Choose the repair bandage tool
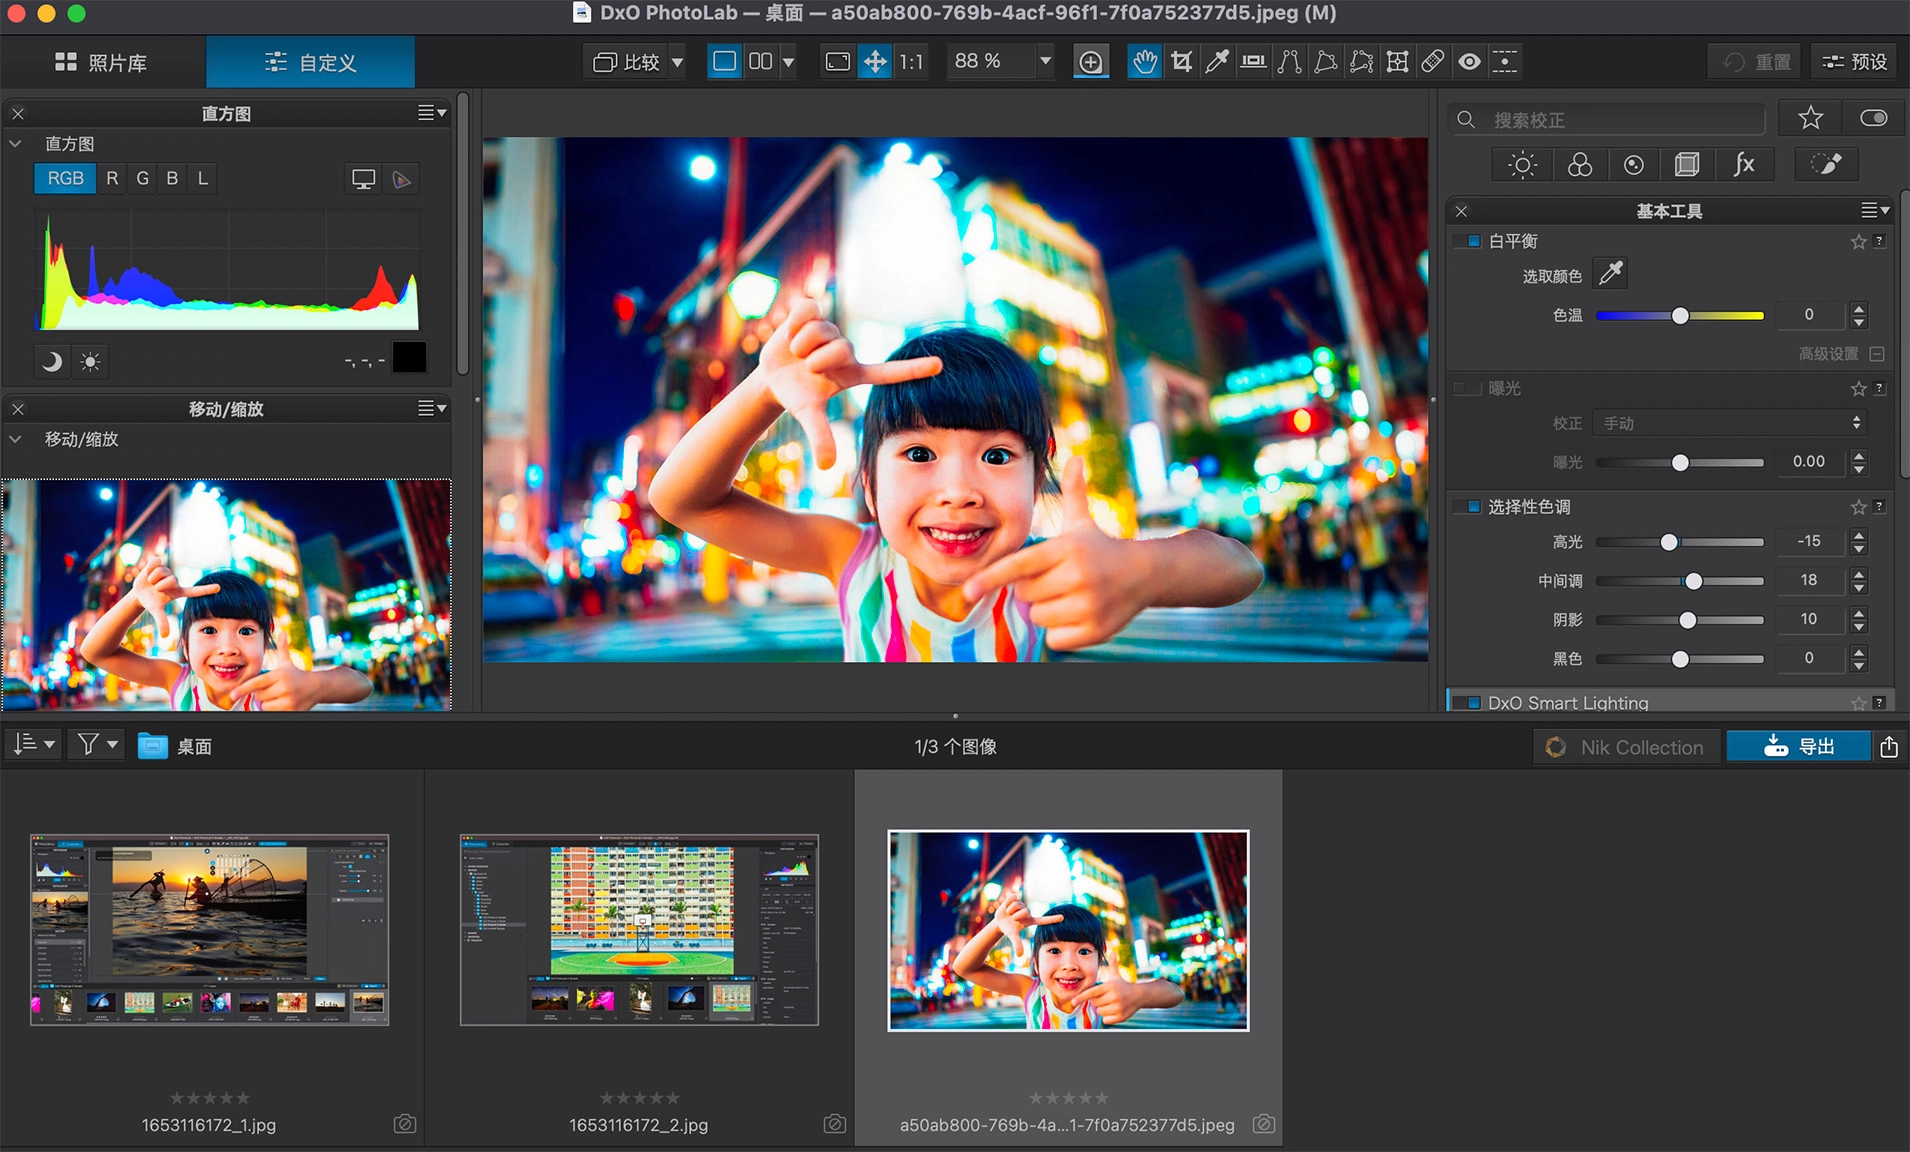Viewport: 1910px width, 1152px height. pyautogui.click(x=1433, y=62)
